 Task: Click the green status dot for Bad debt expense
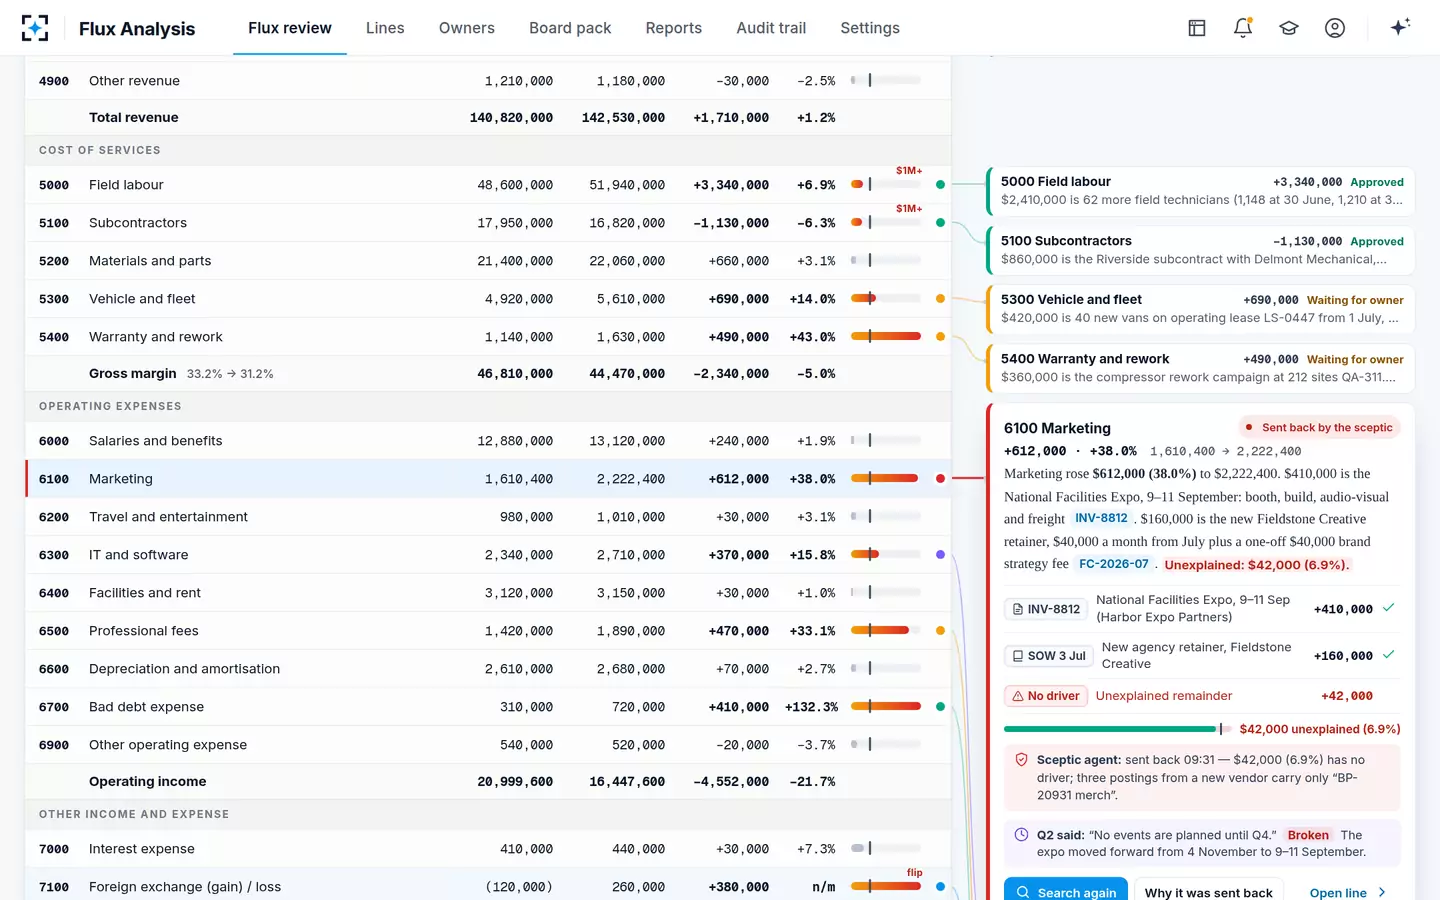tap(940, 707)
